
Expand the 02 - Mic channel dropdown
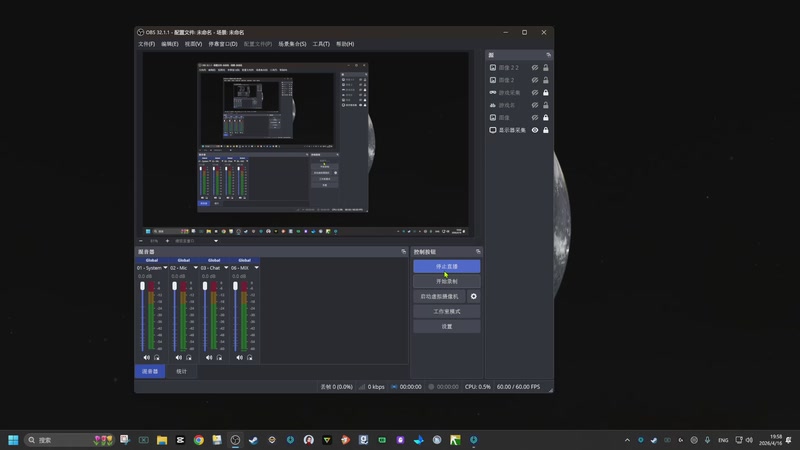[x=195, y=268]
